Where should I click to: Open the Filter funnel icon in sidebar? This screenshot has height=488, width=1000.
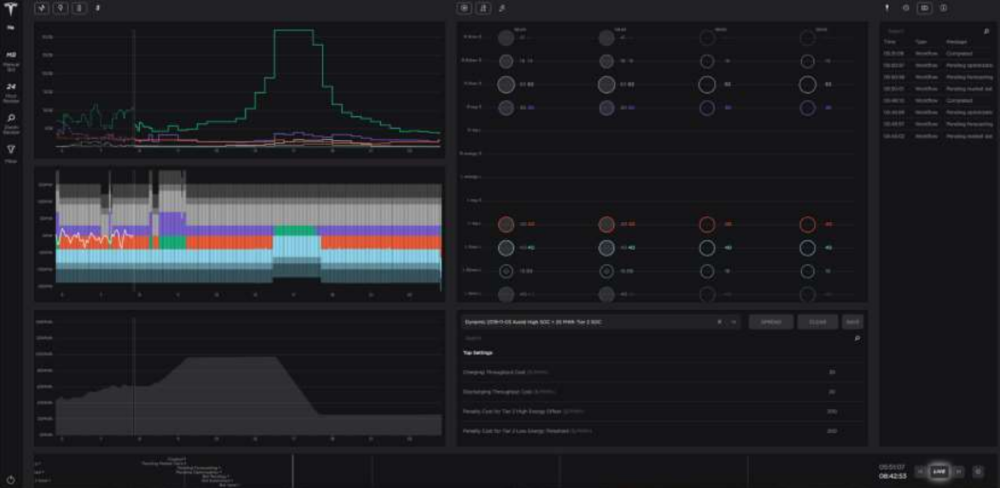tap(12, 151)
